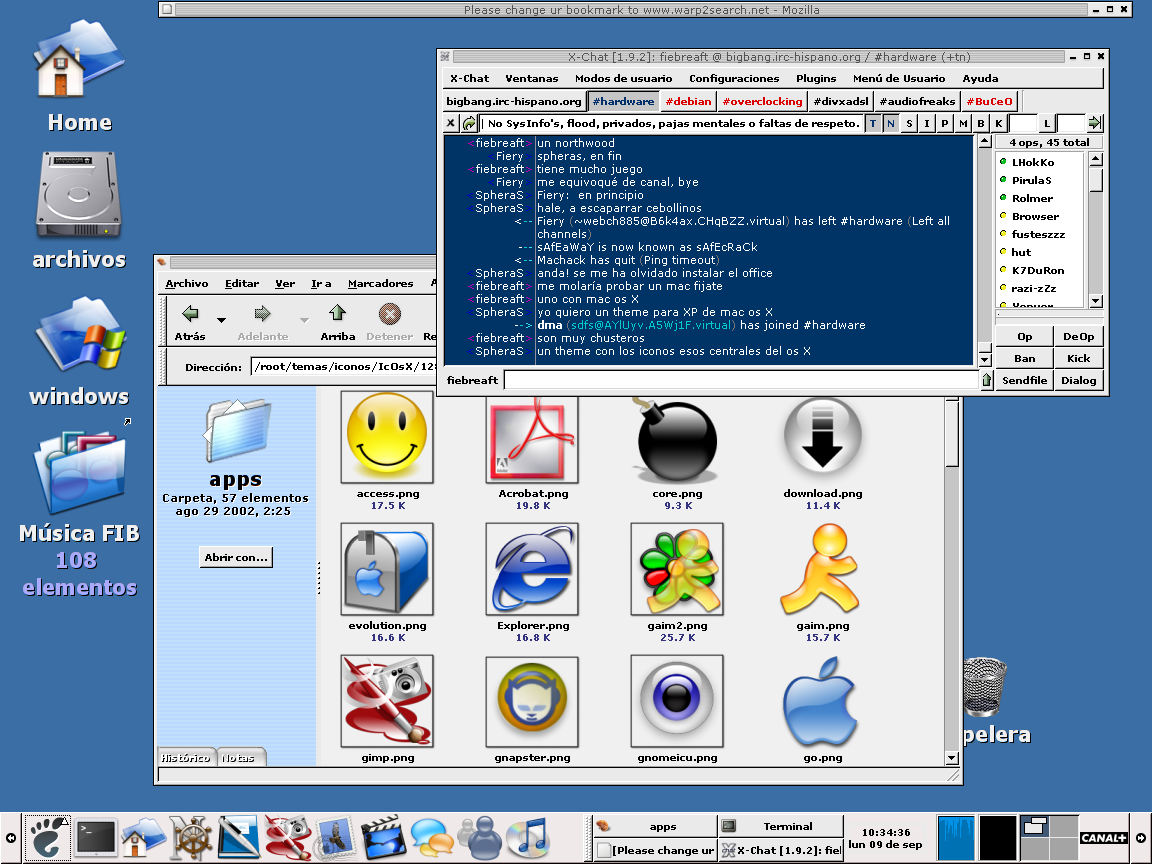Open the chat bubbles messenger icon

pos(431,838)
